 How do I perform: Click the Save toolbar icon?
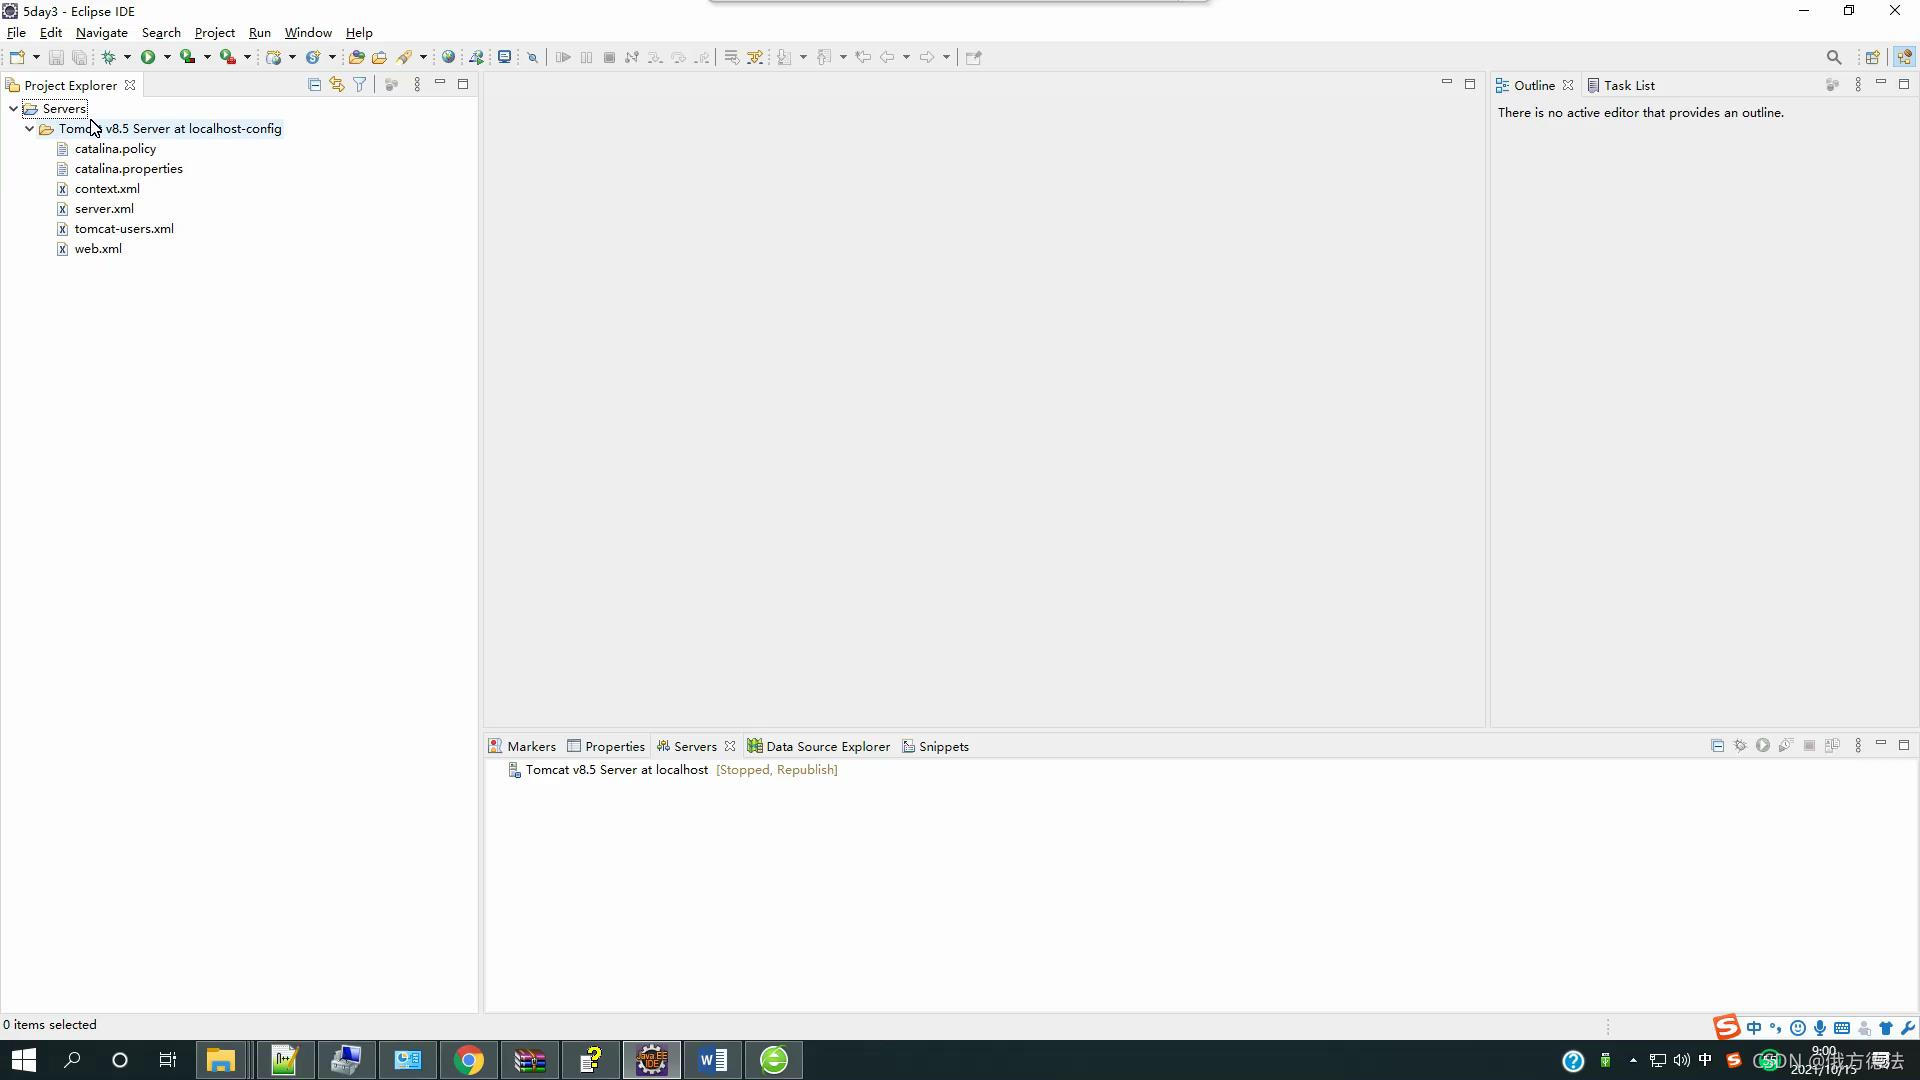(x=56, y=57)
